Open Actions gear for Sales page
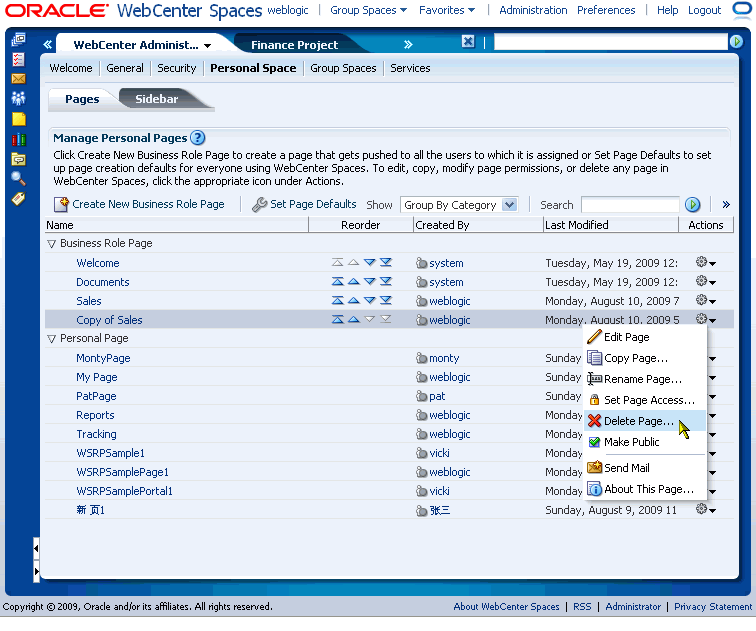Viewport: 756px width, 631px height. coord(705,300)
